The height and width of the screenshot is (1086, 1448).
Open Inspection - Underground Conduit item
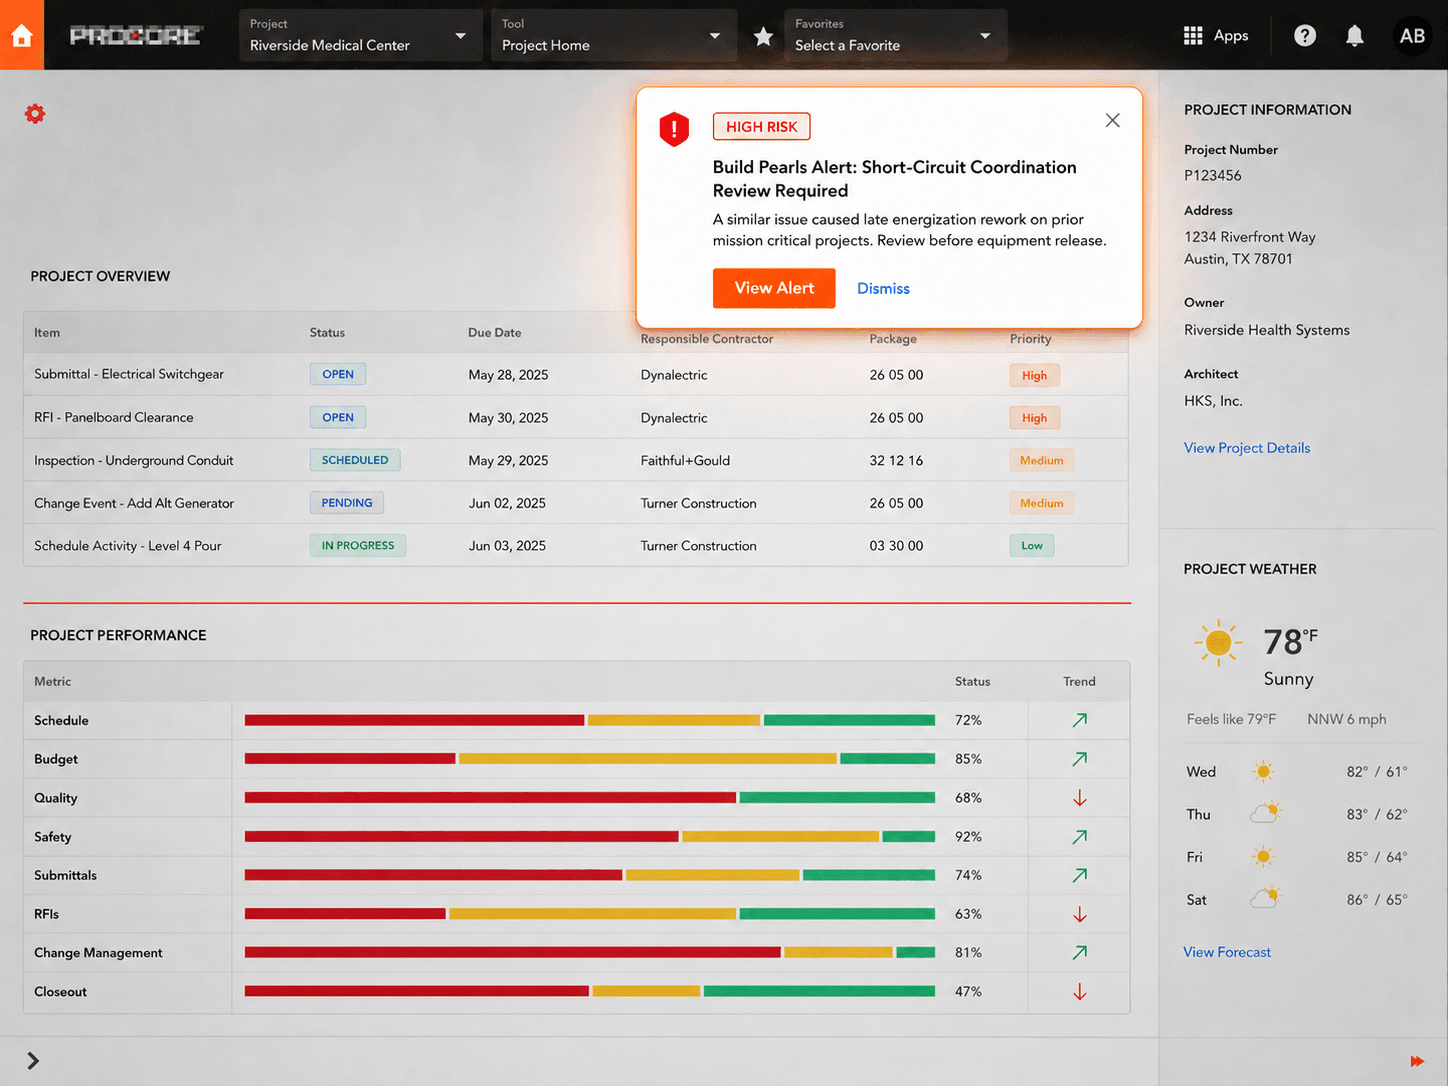click(x=134, y=460)
